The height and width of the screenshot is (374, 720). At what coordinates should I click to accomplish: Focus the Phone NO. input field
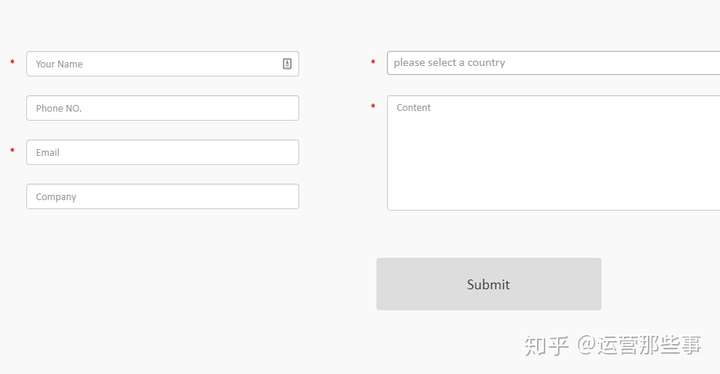[x=163, y=108]
